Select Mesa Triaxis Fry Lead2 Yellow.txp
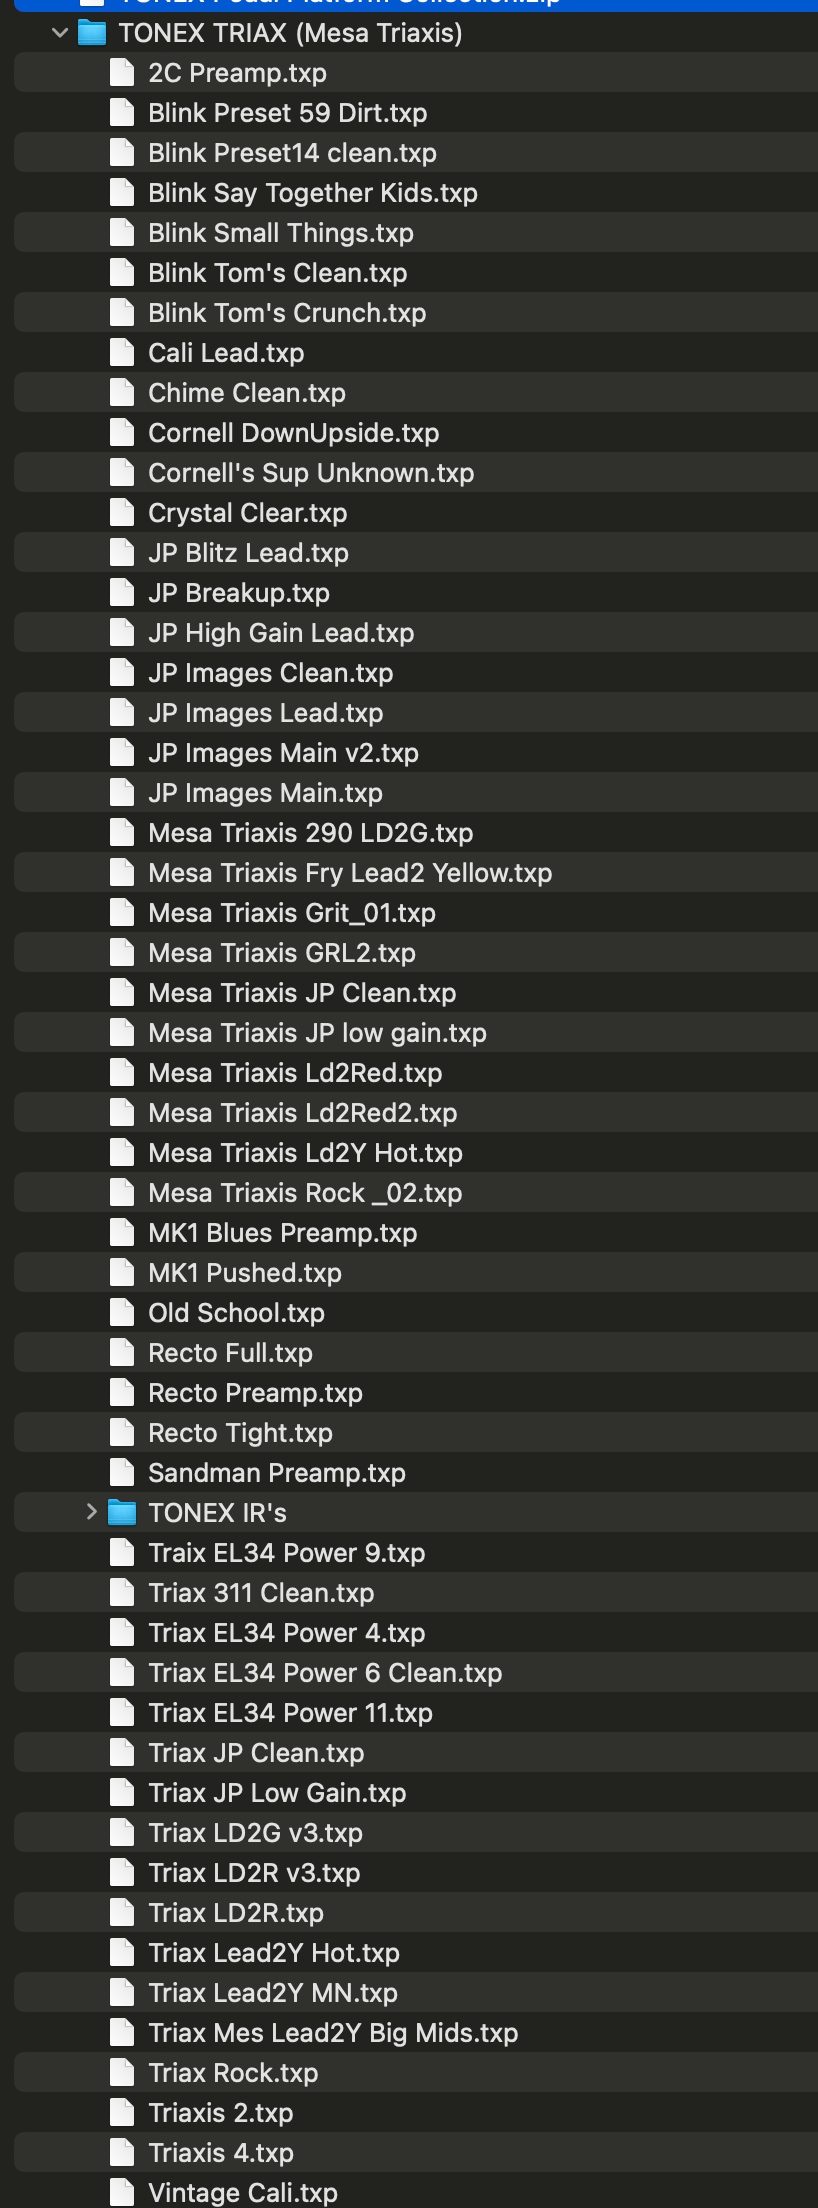This screenshot has height=2208, width=818. [x=349, y=873]
